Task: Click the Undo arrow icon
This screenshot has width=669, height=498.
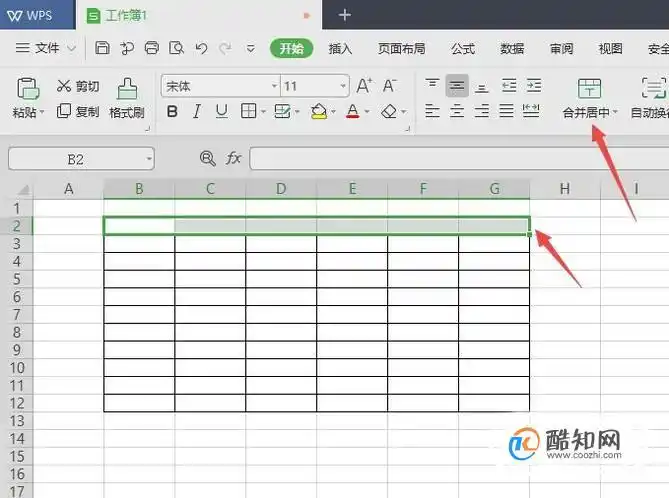Action: [x=201, y=48]
